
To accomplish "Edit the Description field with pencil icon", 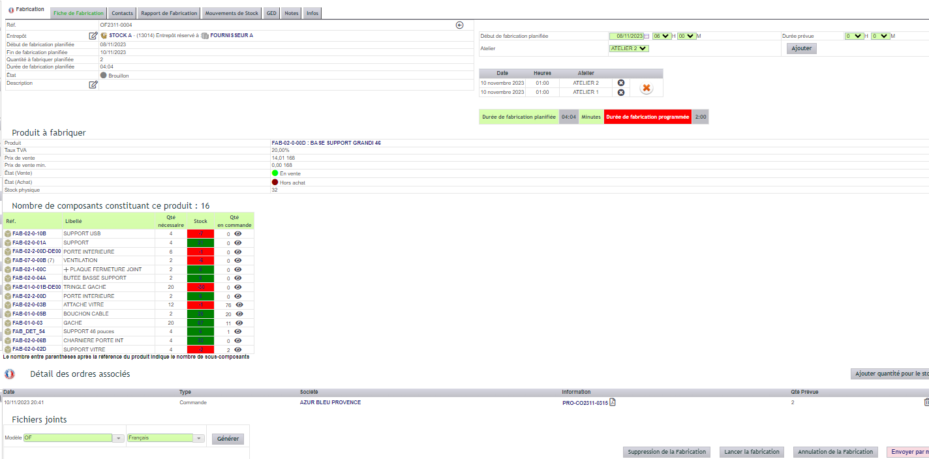I will pos(93,85).
